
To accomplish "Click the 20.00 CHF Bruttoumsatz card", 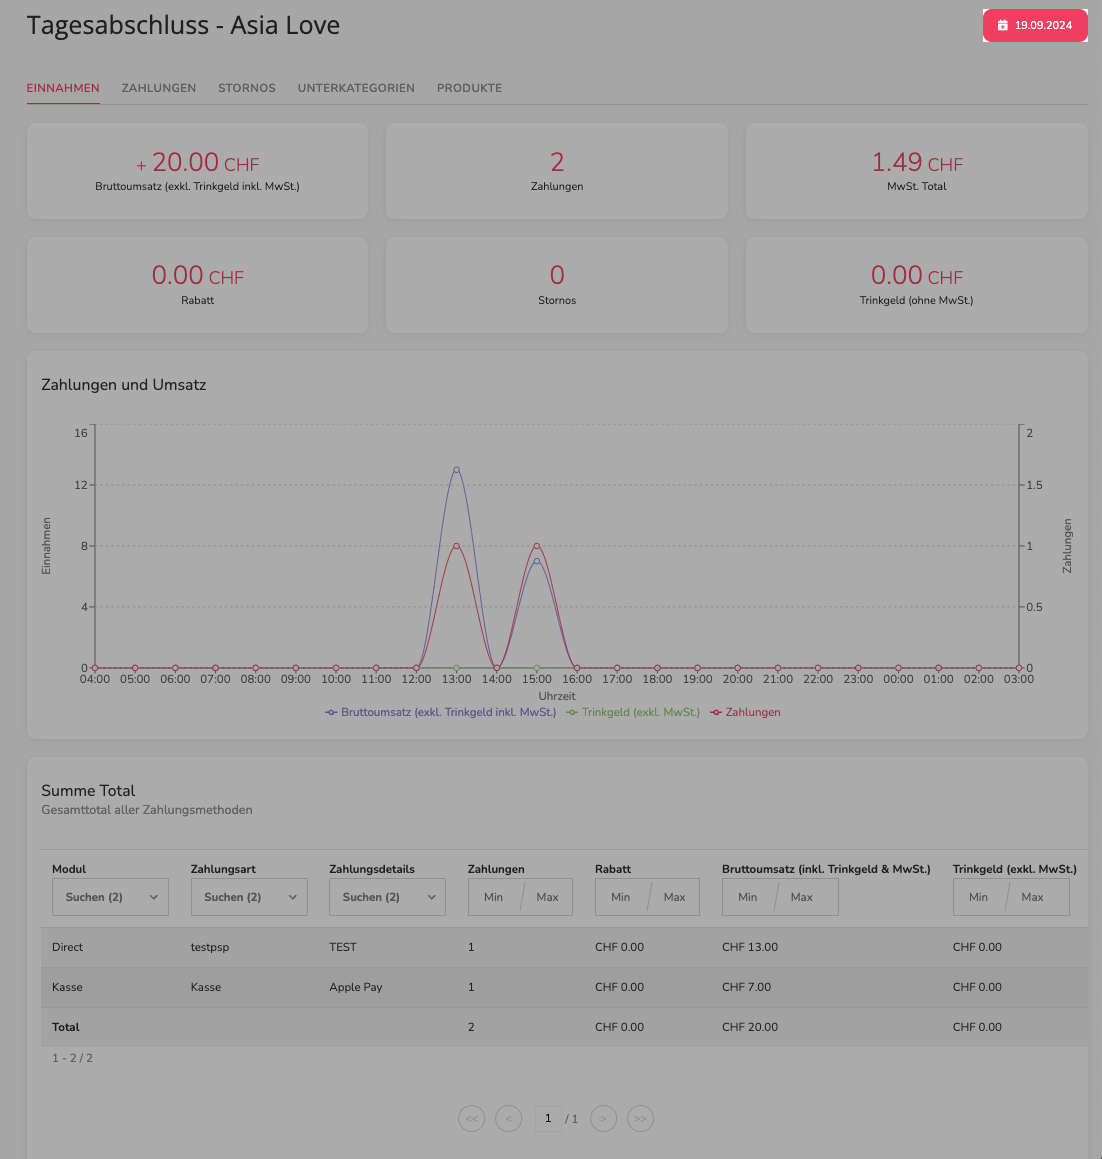I will [197, 171].
